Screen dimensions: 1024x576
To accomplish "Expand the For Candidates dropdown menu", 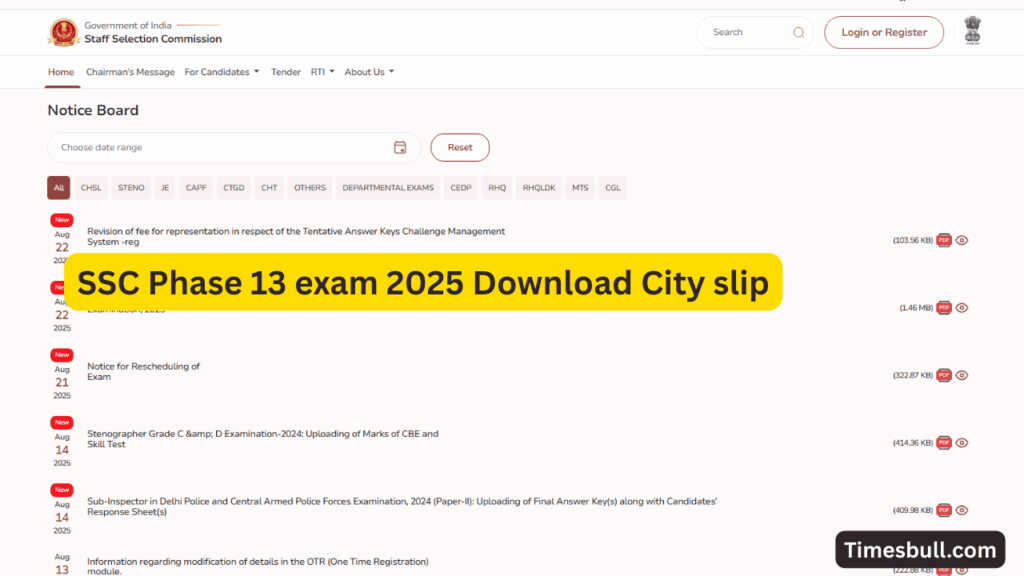I will [222, 72].
